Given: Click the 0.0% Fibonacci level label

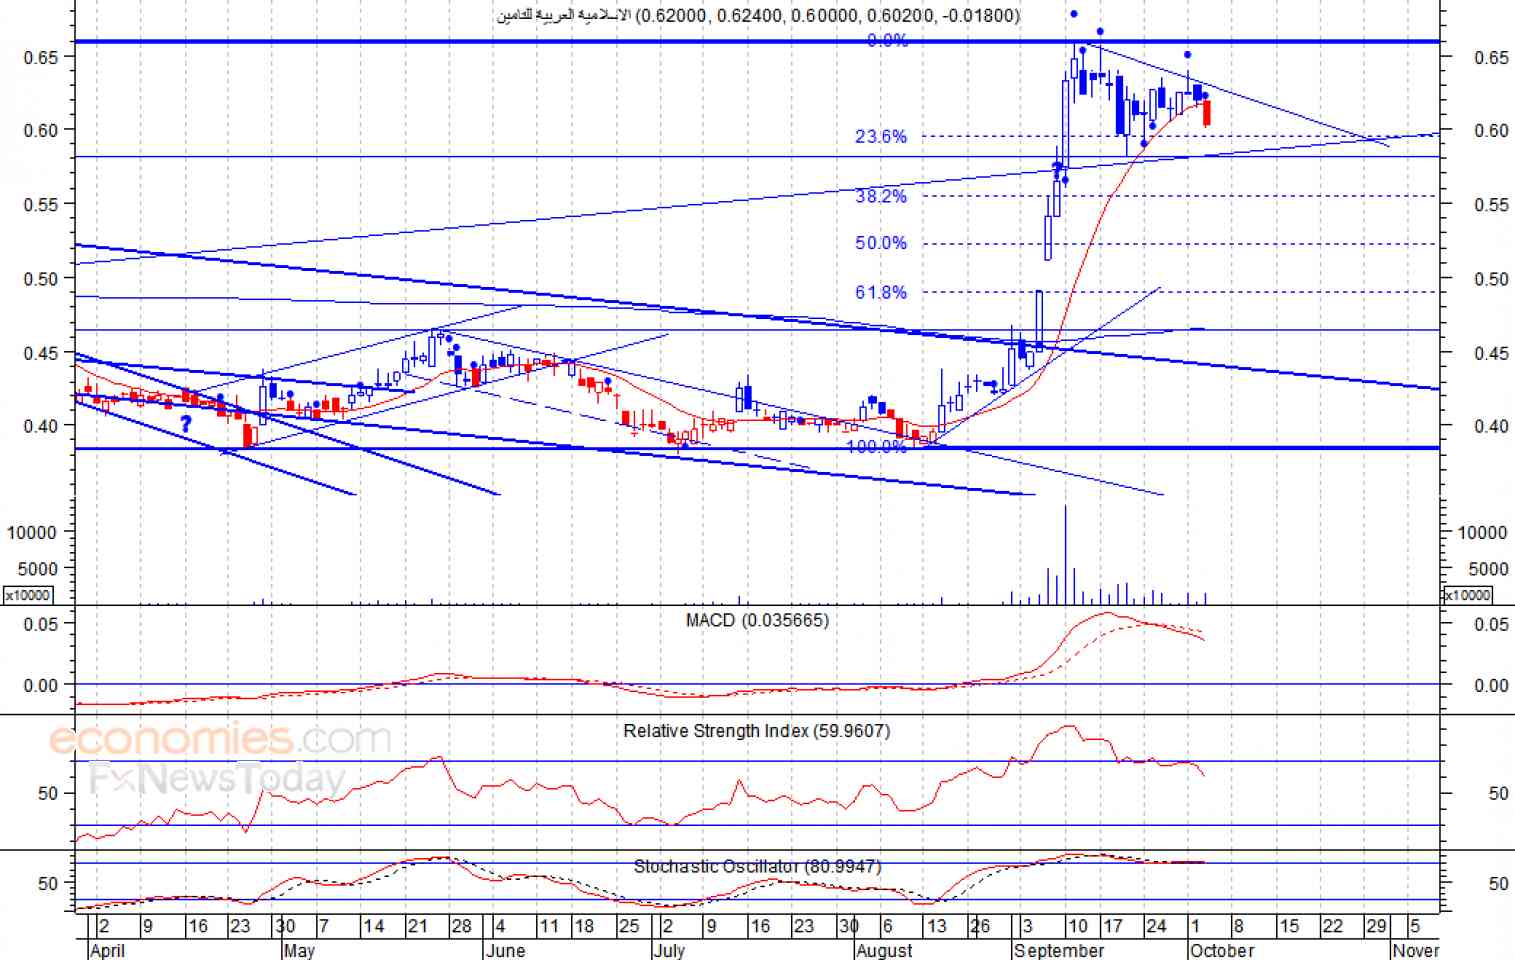Looking at the screenshot, I should point(887,40).
